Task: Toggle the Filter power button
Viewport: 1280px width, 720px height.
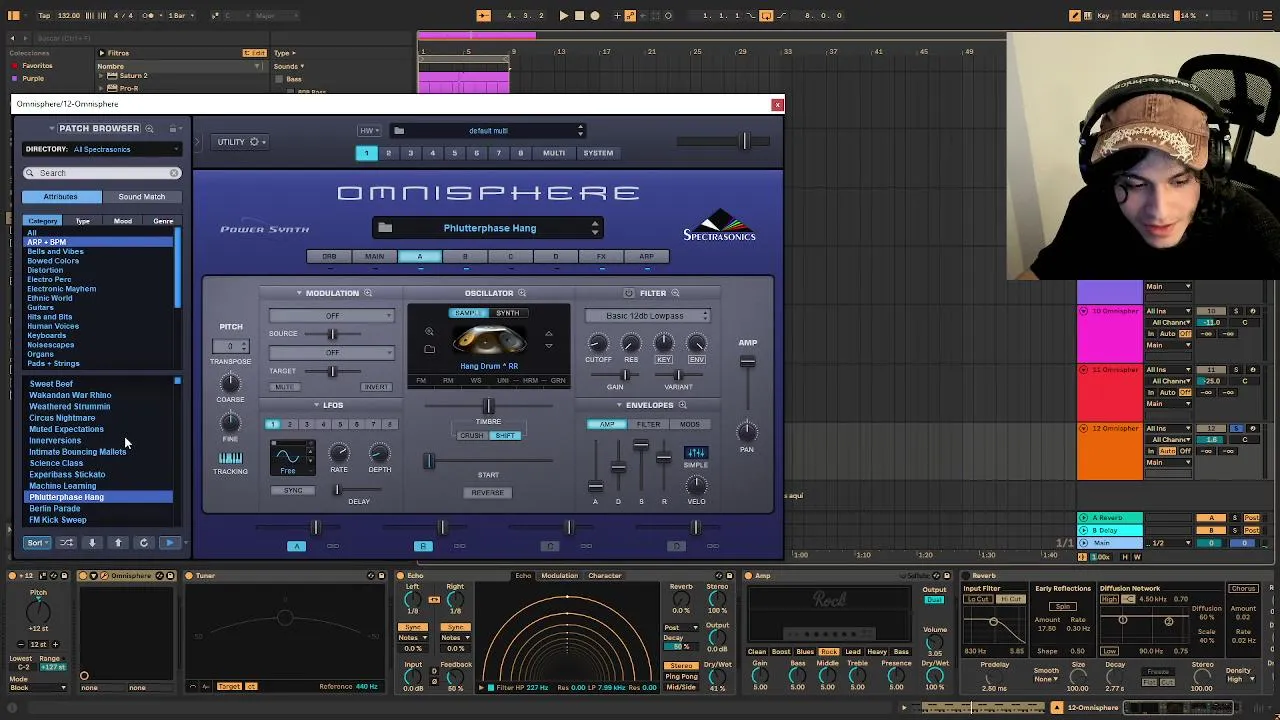Action: click(629, 293)
